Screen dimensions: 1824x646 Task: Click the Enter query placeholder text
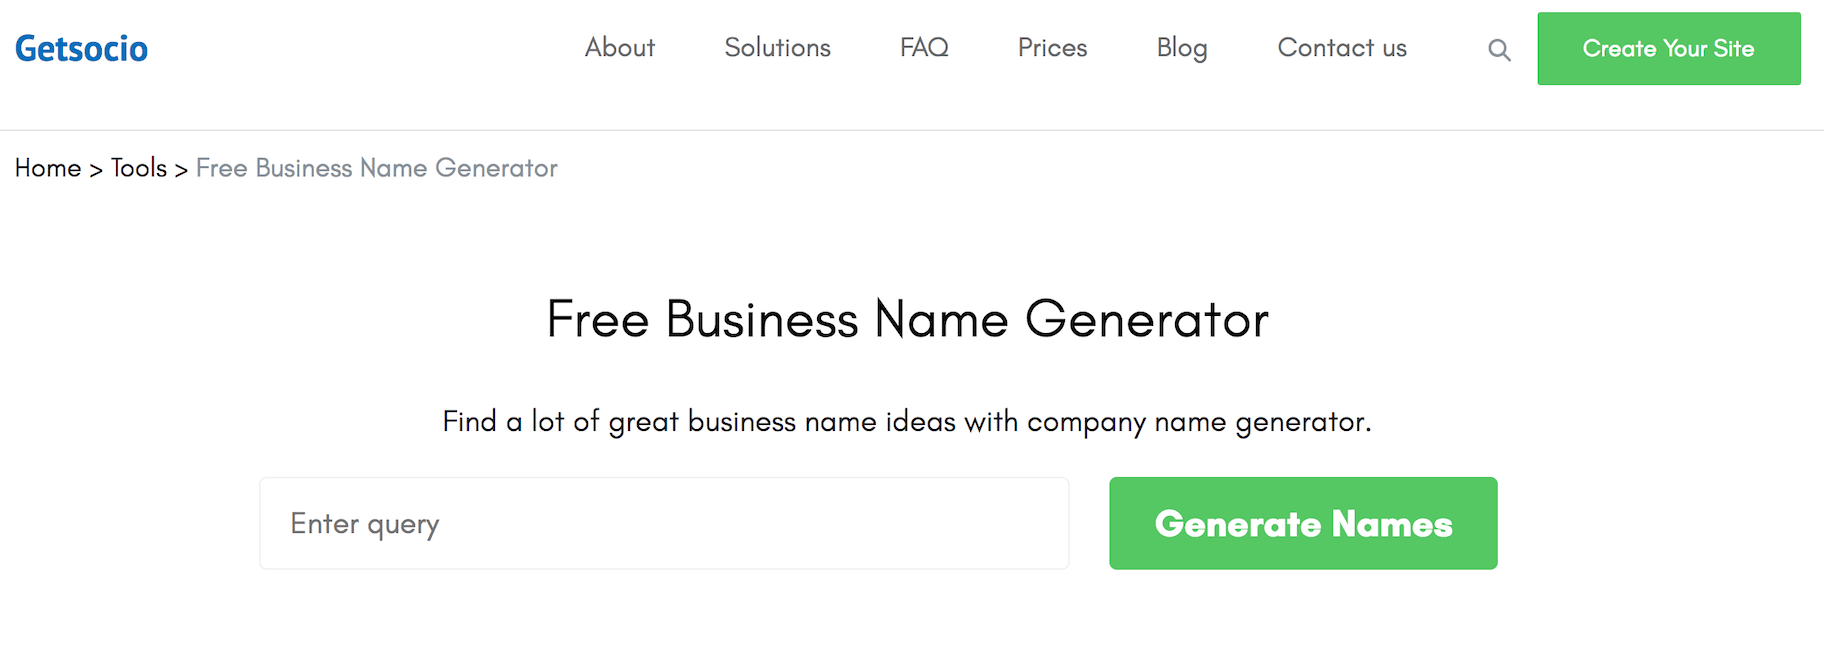point(365,524)
